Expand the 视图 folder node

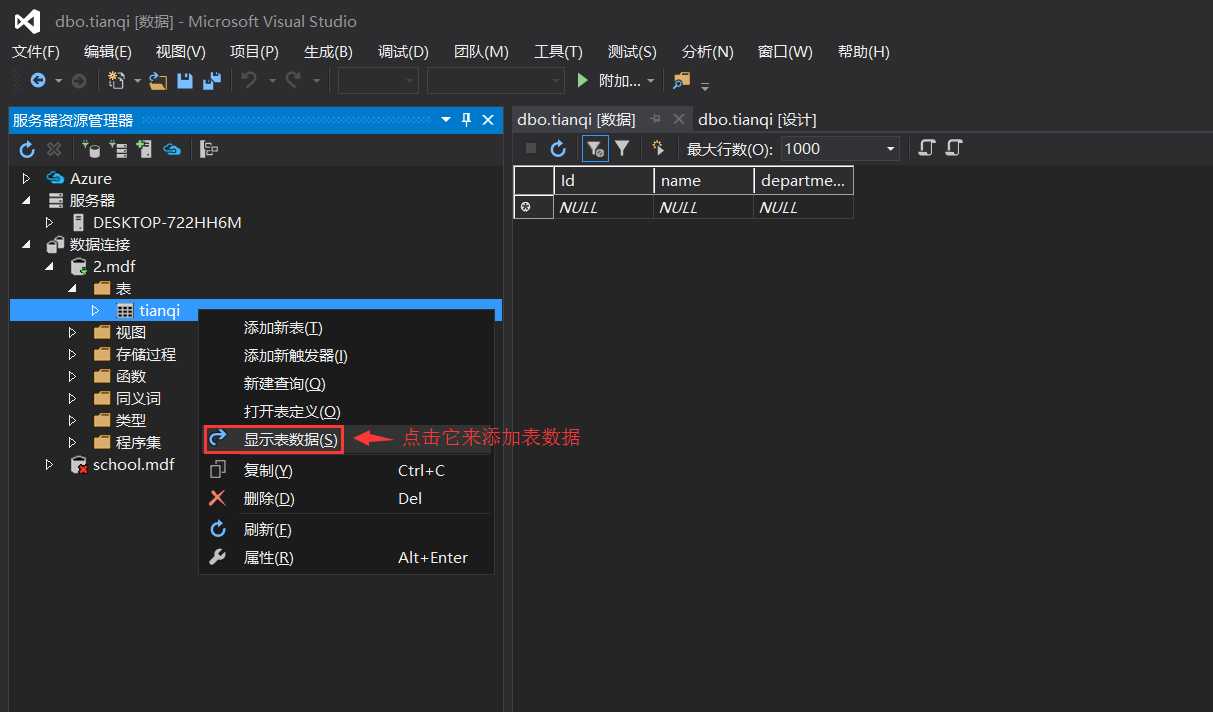click(72, 332)
